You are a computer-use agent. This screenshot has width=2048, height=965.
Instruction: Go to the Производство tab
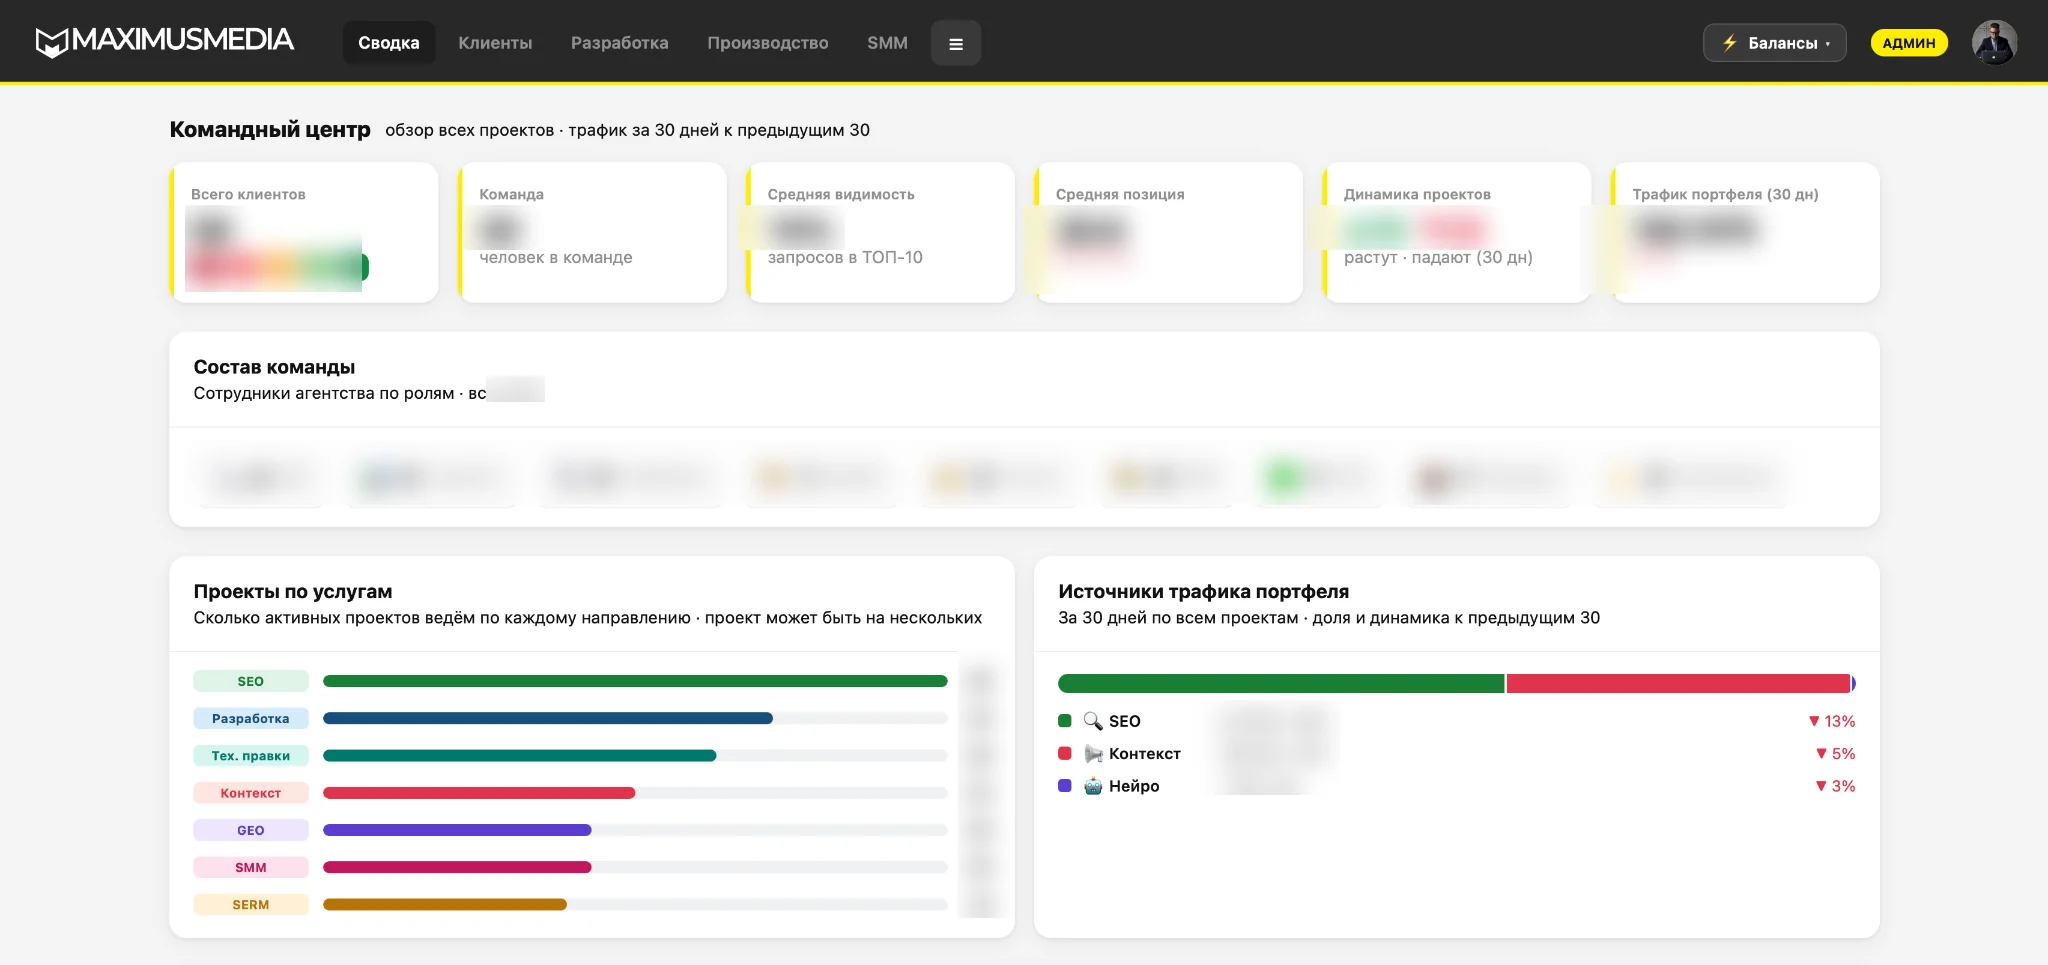[767, 43]
